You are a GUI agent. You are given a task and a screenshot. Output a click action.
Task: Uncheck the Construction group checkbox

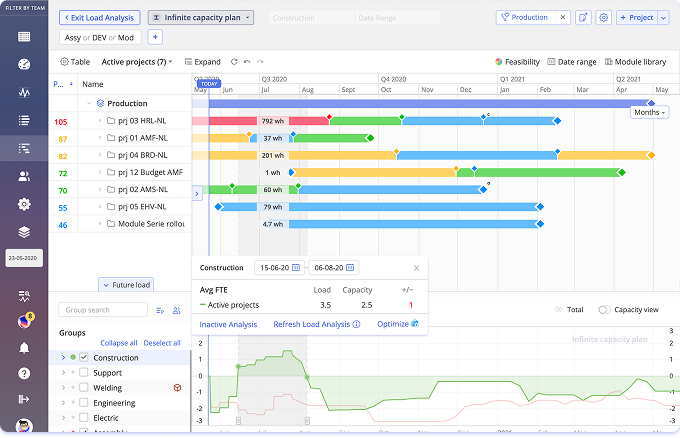[84, 357]
